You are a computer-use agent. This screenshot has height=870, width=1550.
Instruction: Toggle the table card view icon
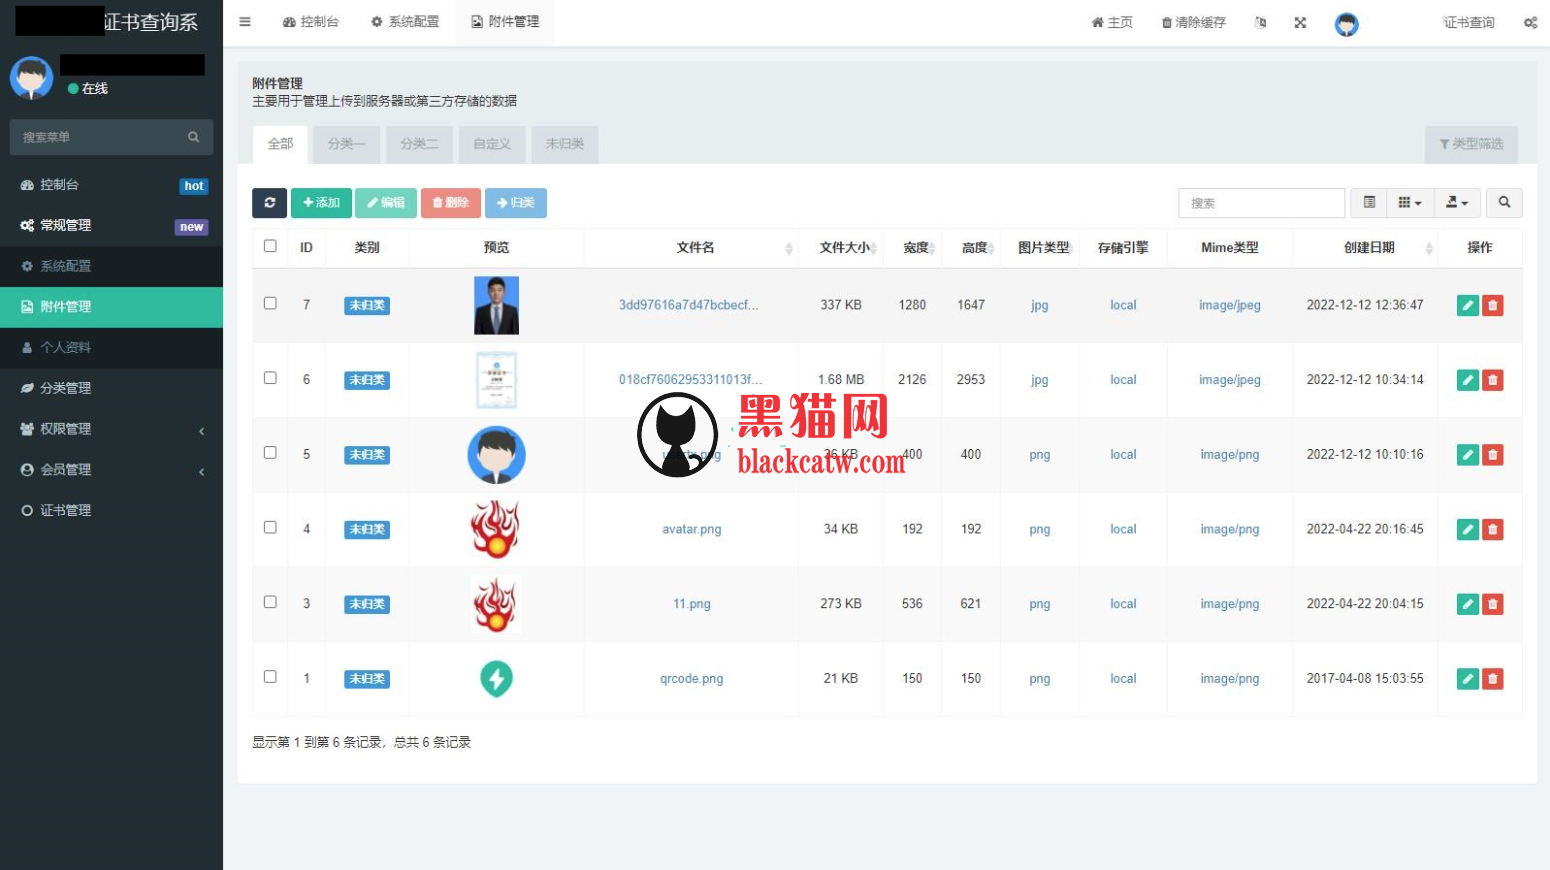(1369, 203)
